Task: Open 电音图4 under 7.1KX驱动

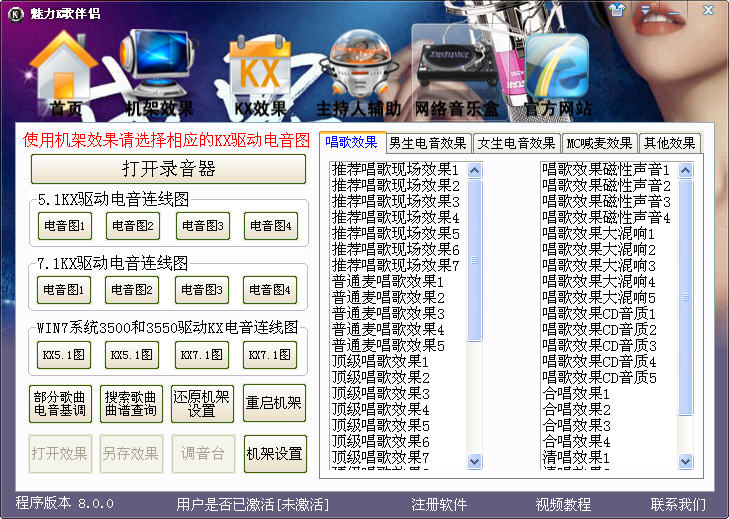Action: pyautogui.click(x=270, y=290)
